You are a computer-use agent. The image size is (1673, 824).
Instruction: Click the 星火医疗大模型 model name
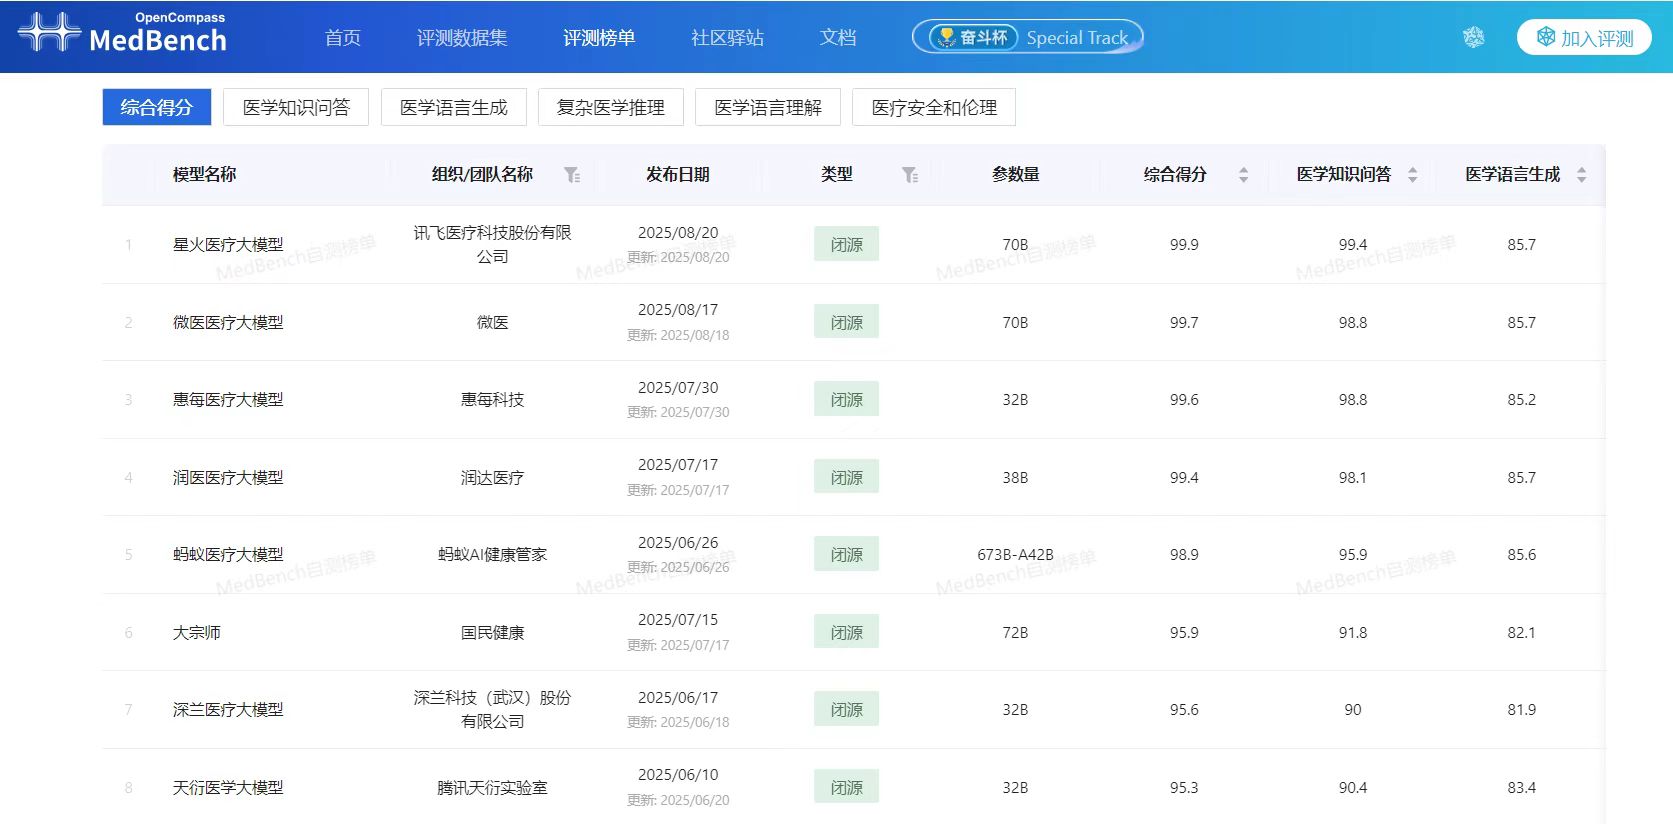(x=228, y=245)
